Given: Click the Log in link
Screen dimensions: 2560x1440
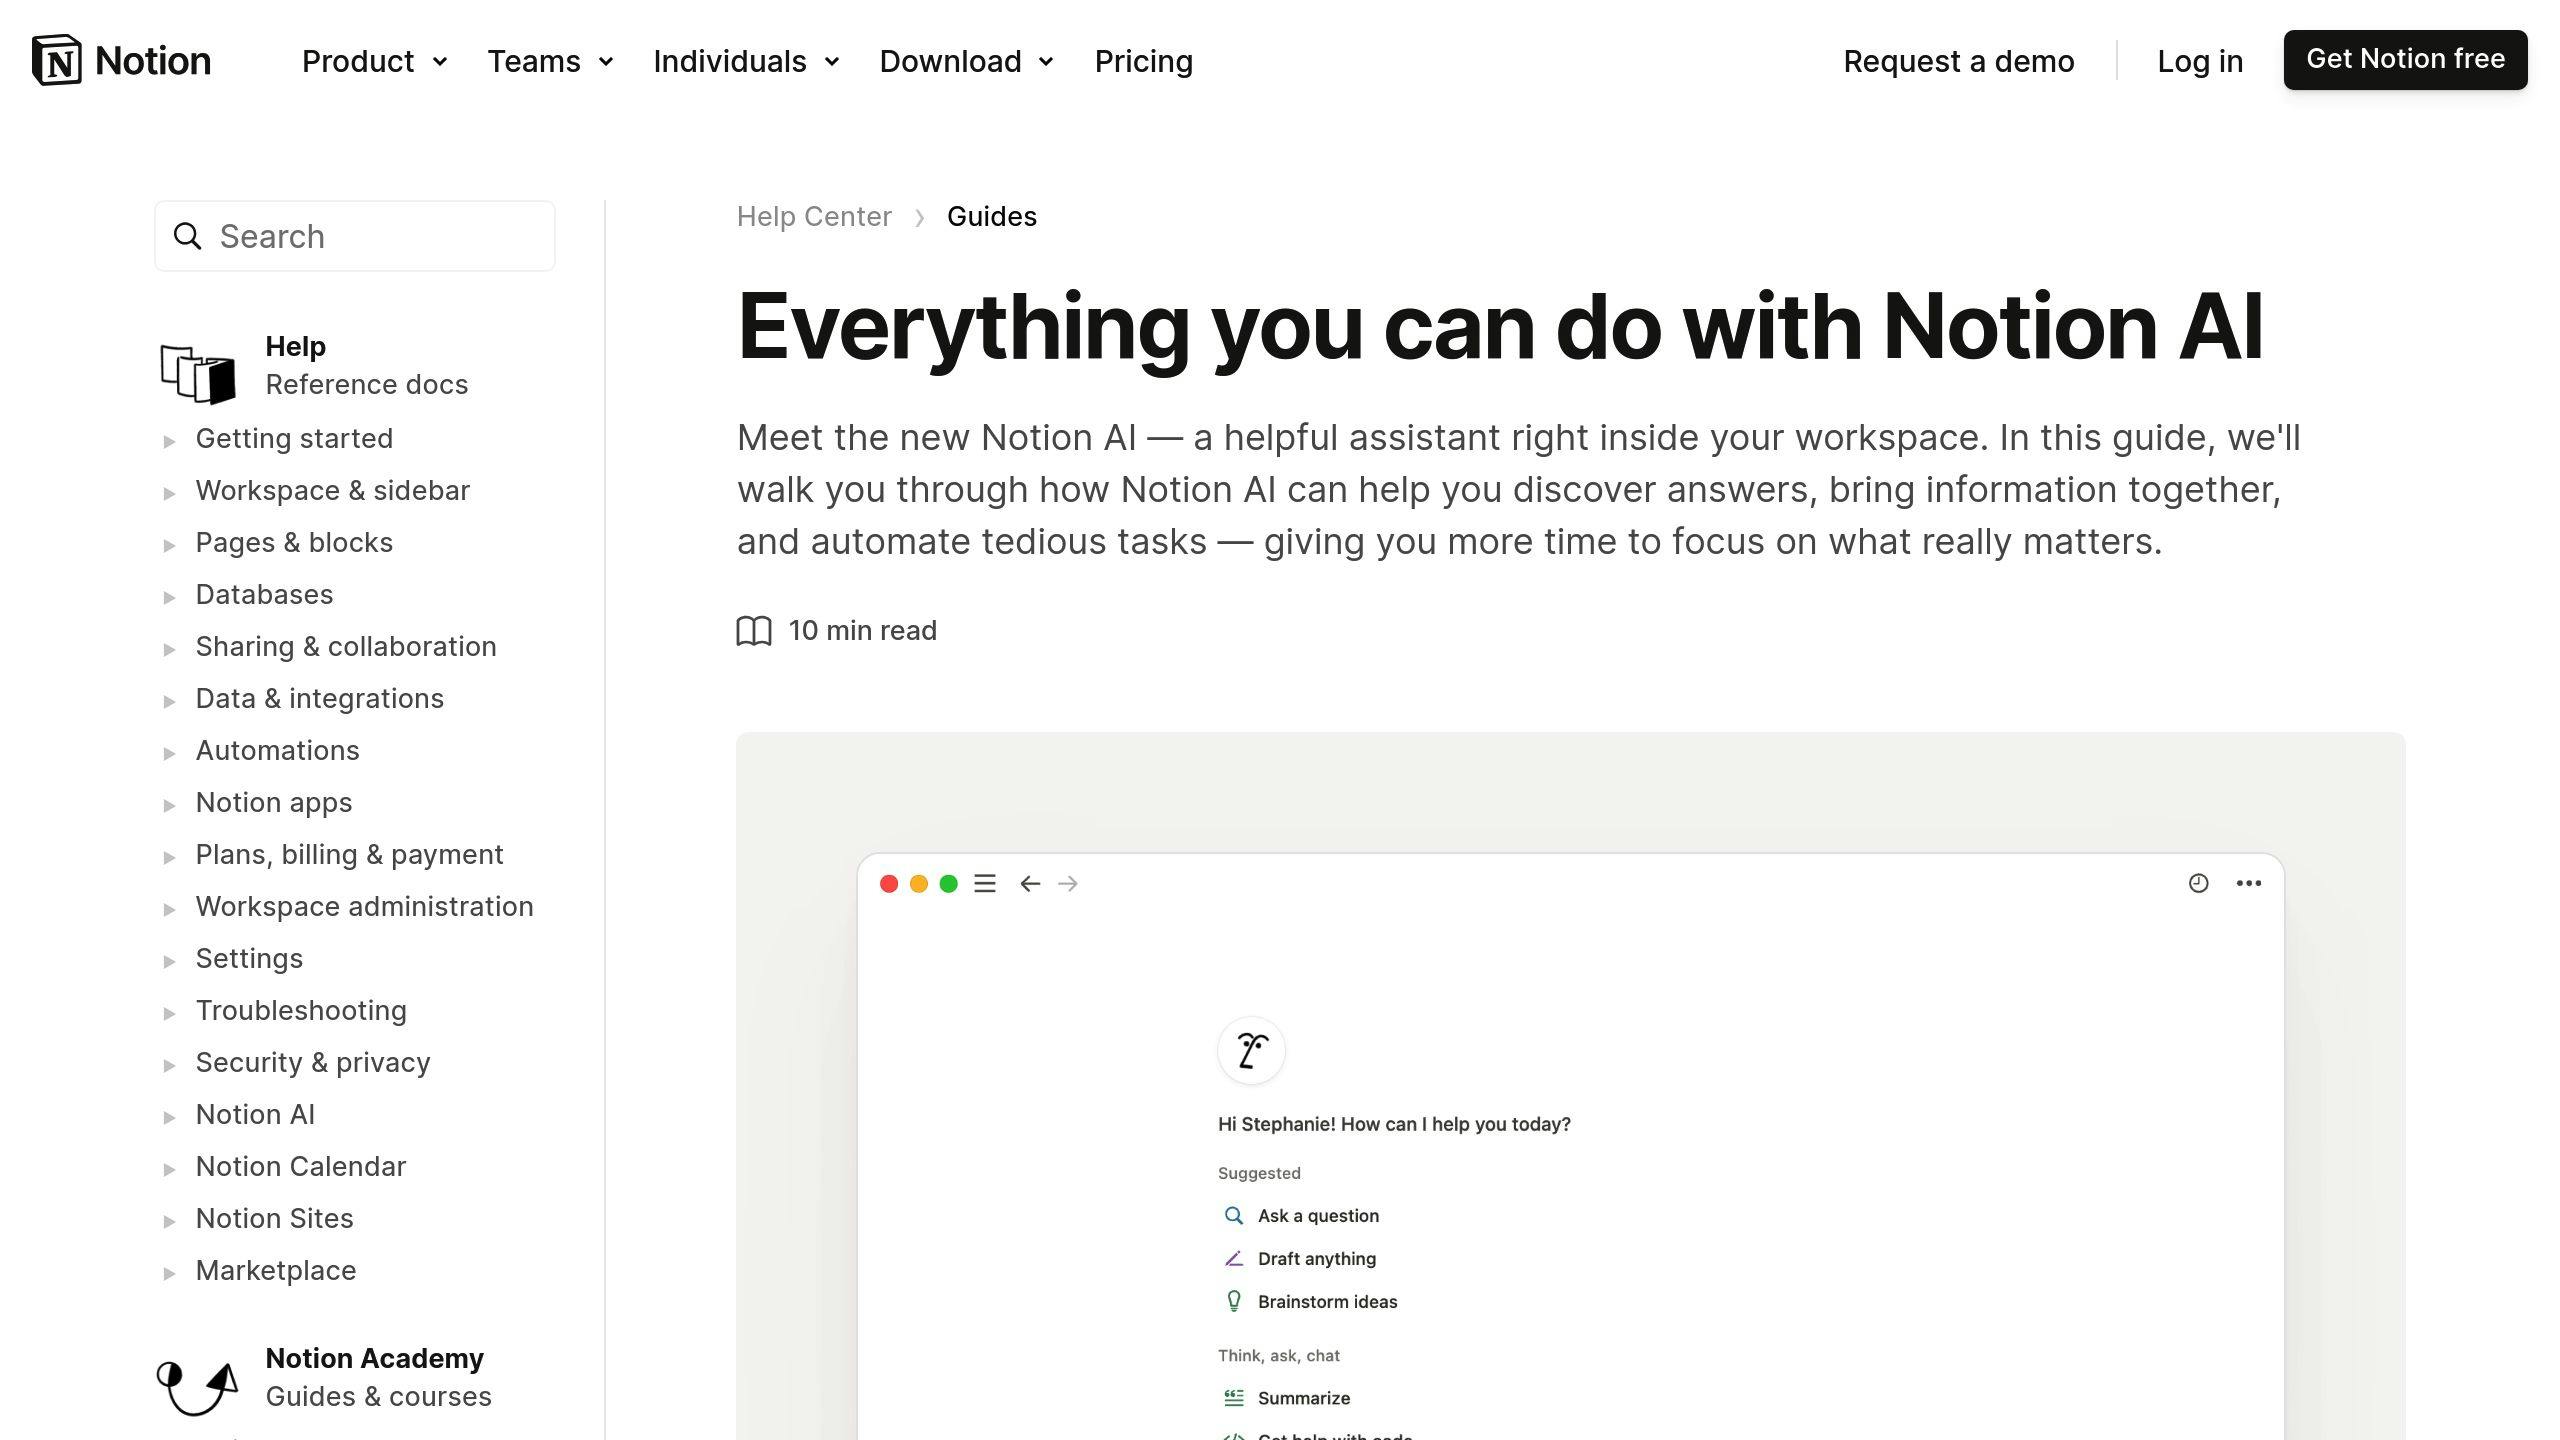Looking at the screenshot, I should click(2200, 62).
